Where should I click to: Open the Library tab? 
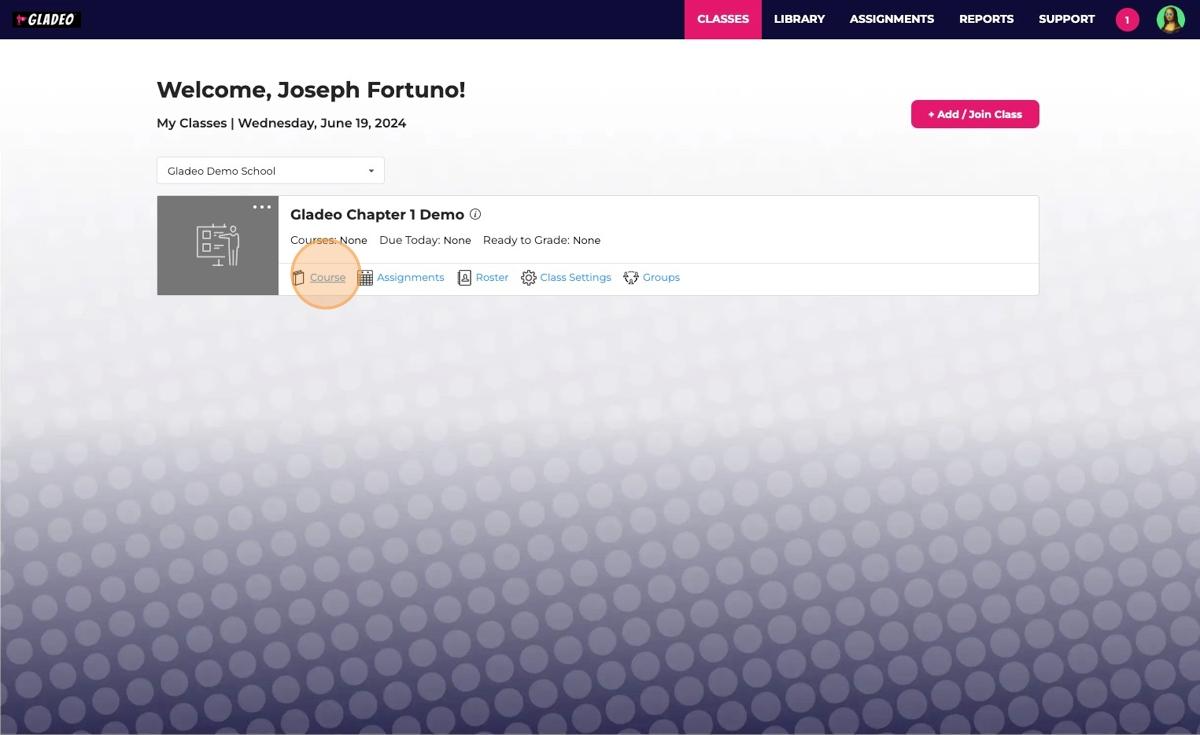click(x=799, y=19)
